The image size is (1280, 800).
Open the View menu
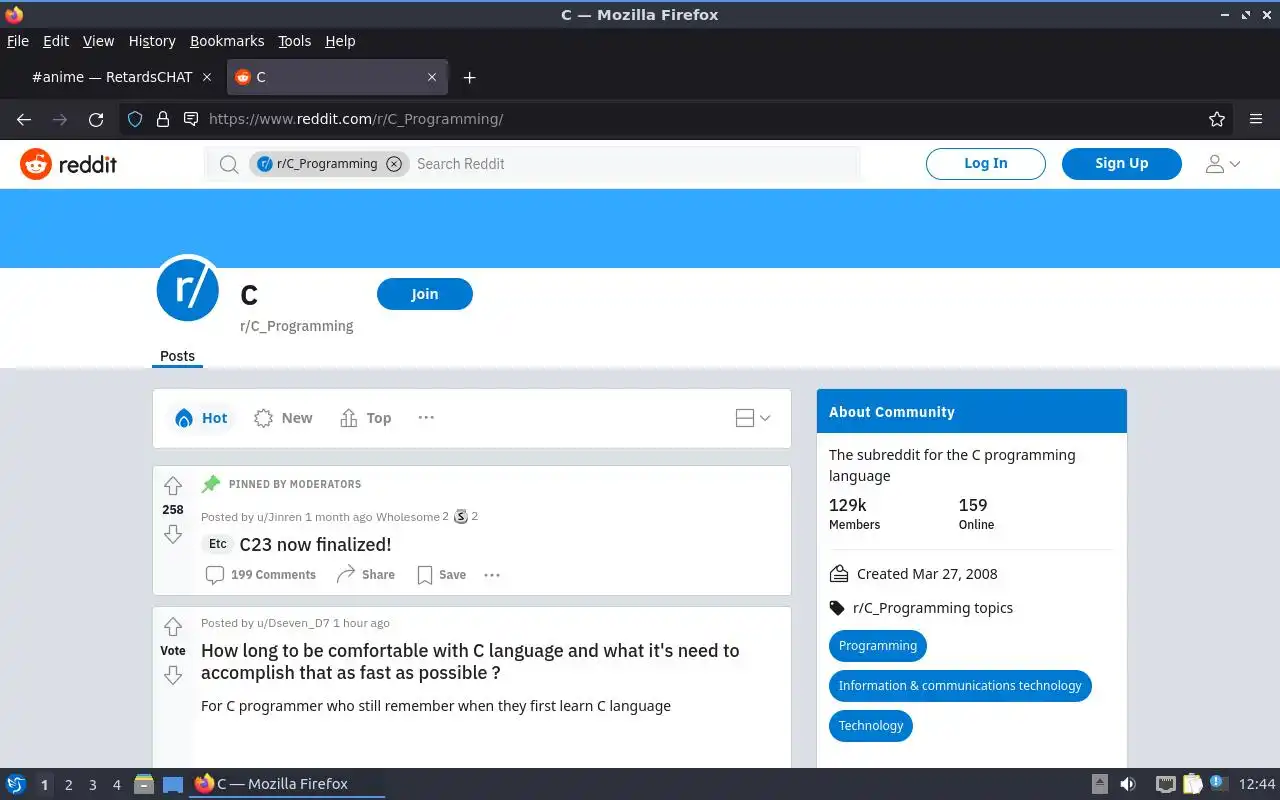click(98, 41)
